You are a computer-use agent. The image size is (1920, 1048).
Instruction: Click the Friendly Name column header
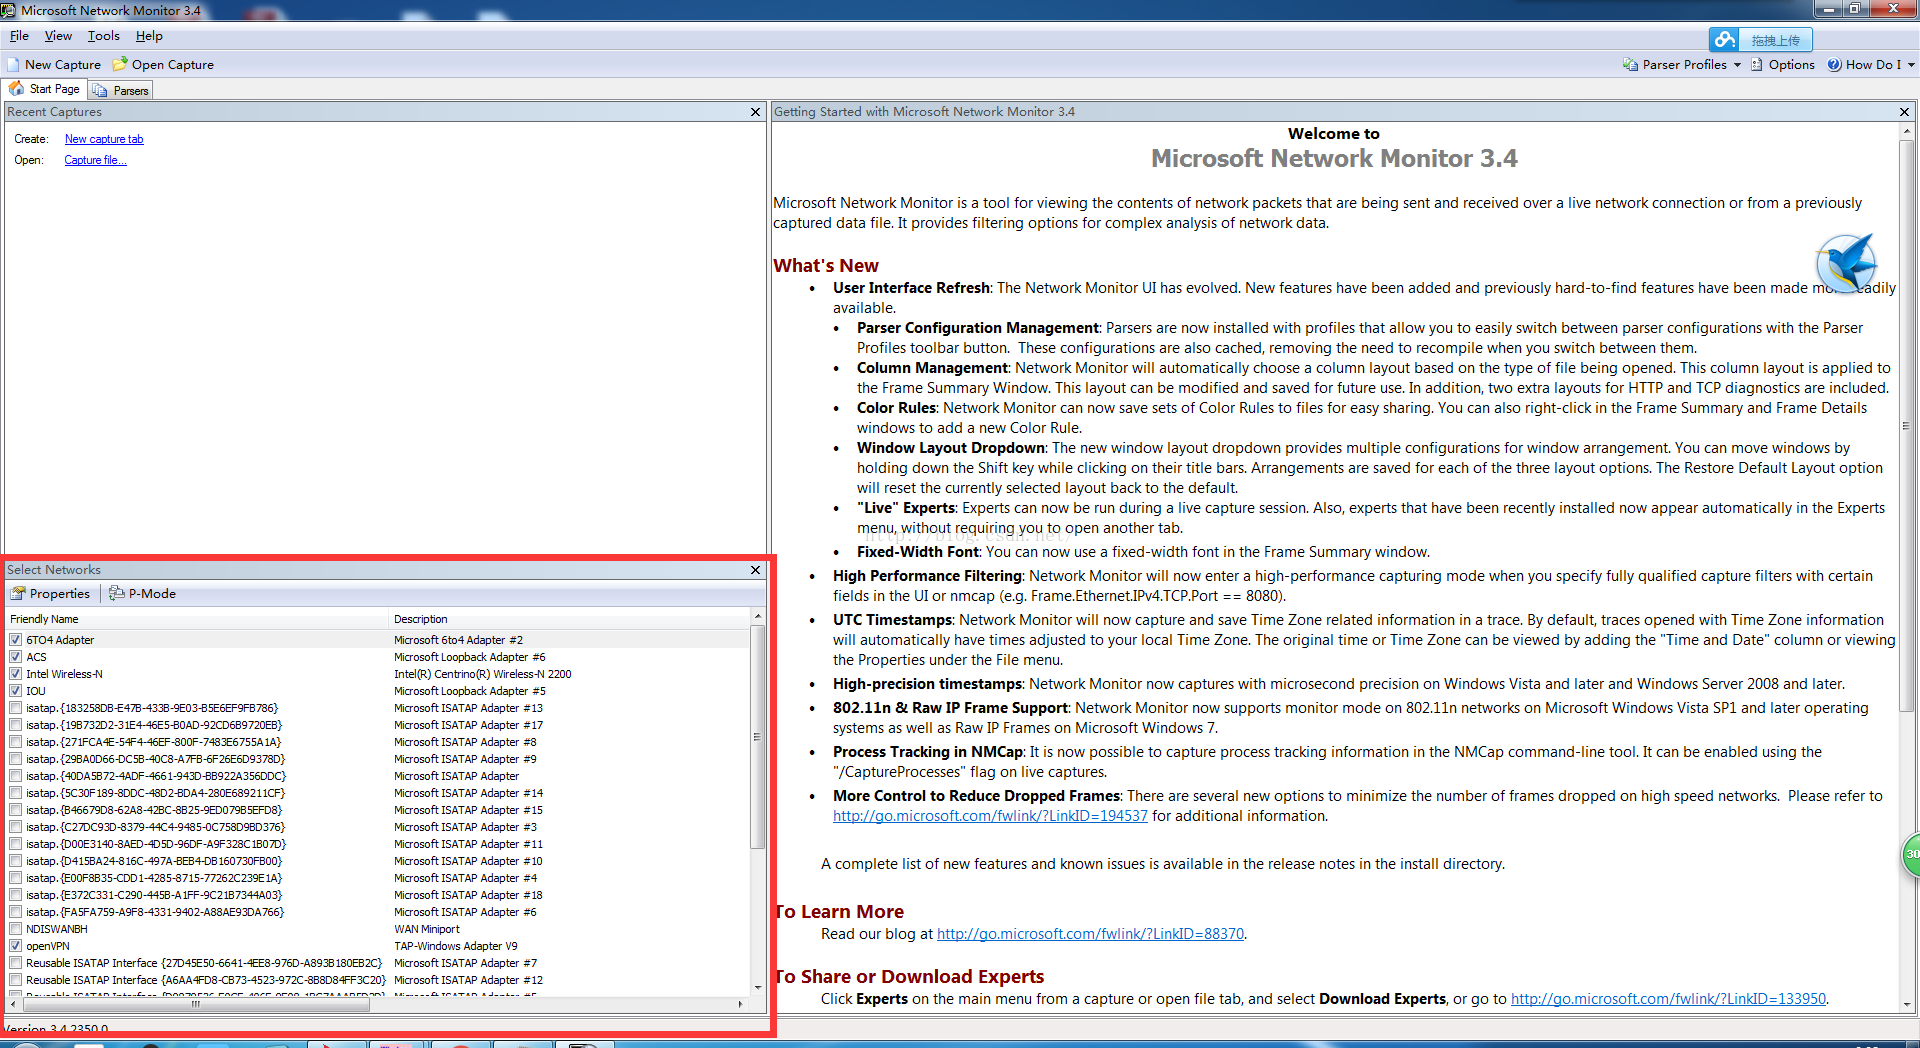tap(197, 619)
